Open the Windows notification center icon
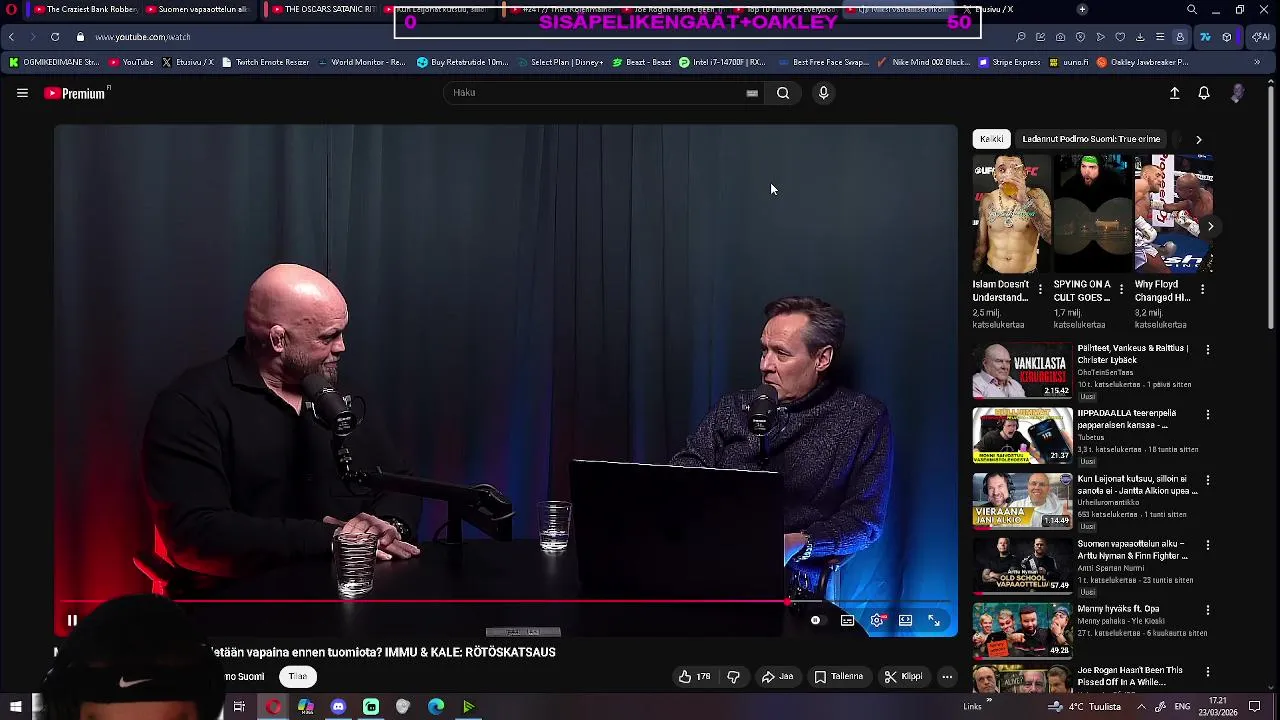Screen dimensions: 1280x720 tap(1254, 706)
